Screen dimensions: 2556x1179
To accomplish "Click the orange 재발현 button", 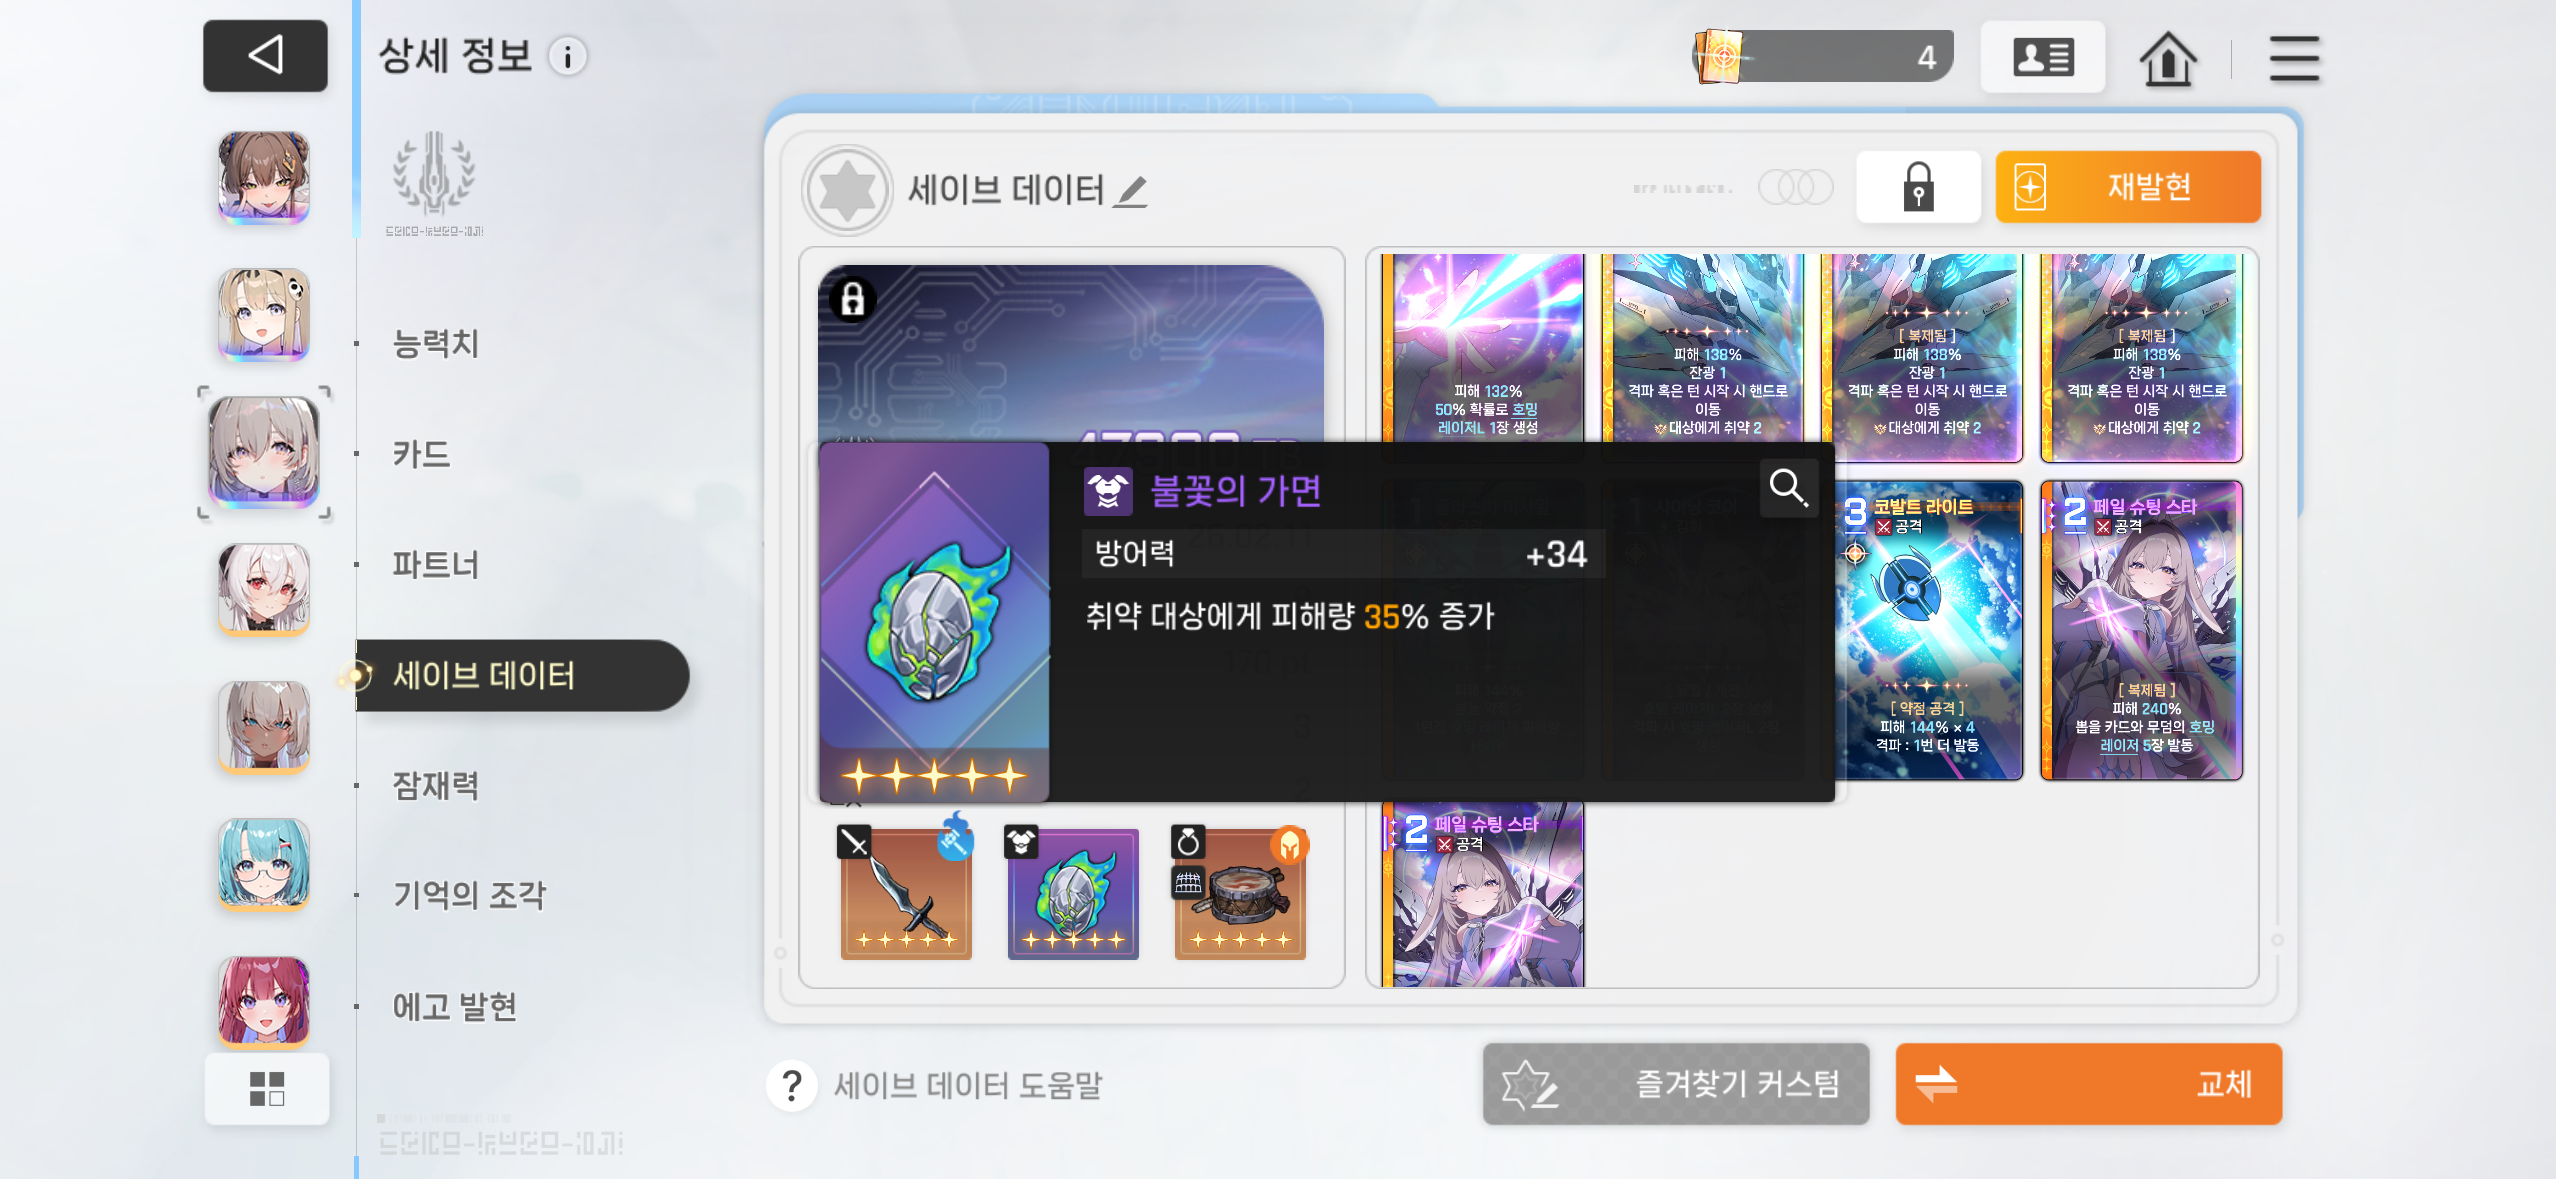I will pyautogui.click(x=2128, y=187).
